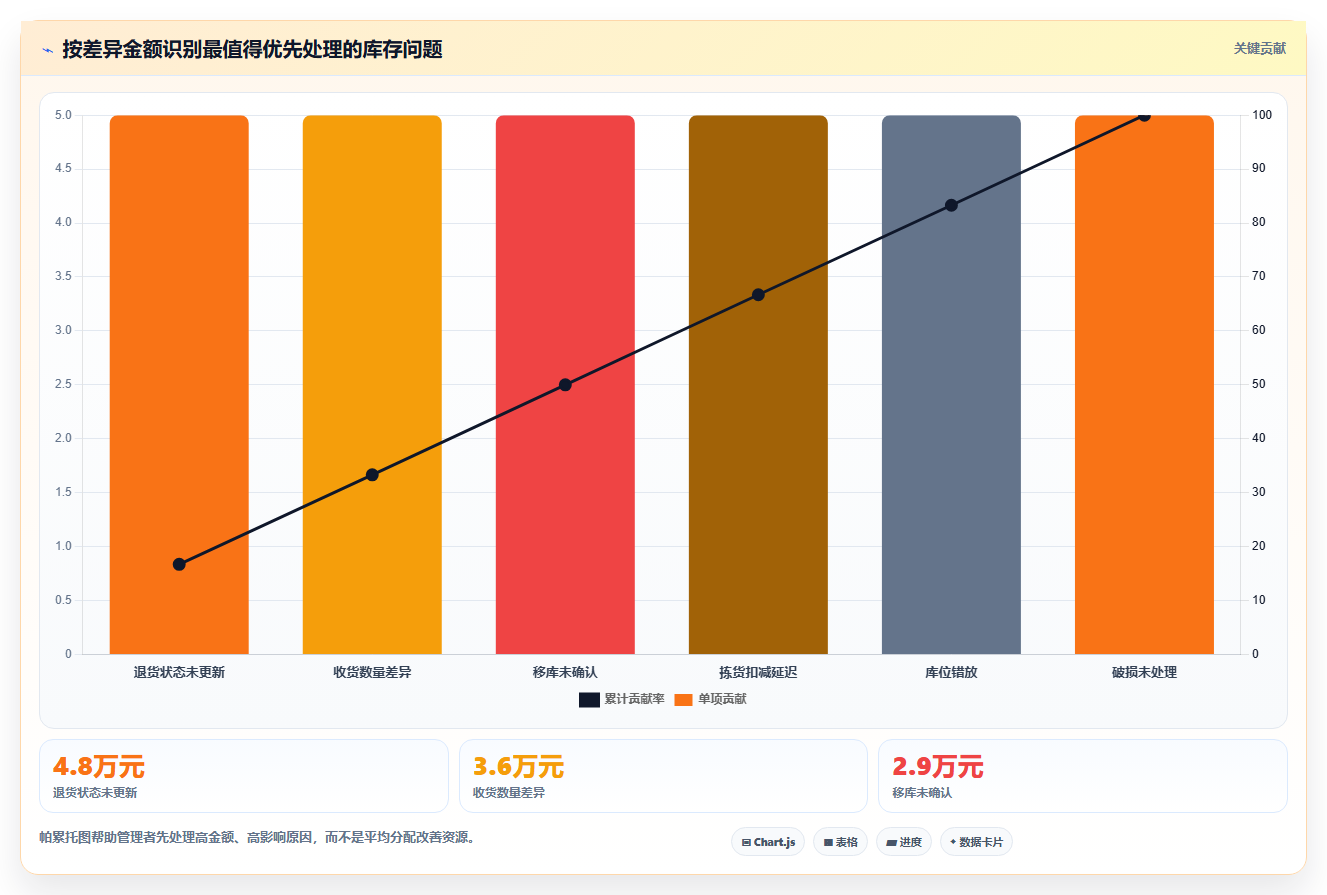Screen dimensions: 1327x895
Task: Click the Chart.js tag chip
Action: point(768,842)
